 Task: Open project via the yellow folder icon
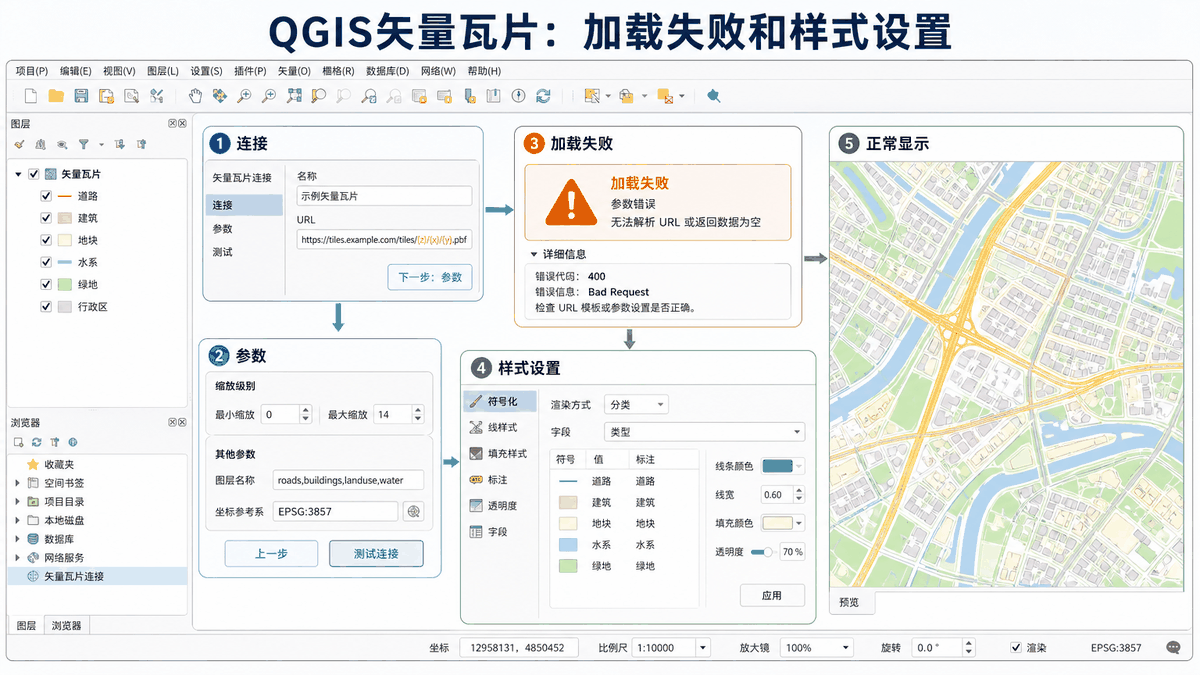pos(56,96)
